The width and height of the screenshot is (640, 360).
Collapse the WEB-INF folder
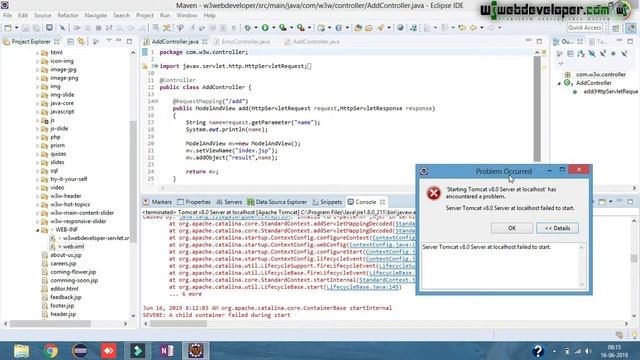[38, 230]
